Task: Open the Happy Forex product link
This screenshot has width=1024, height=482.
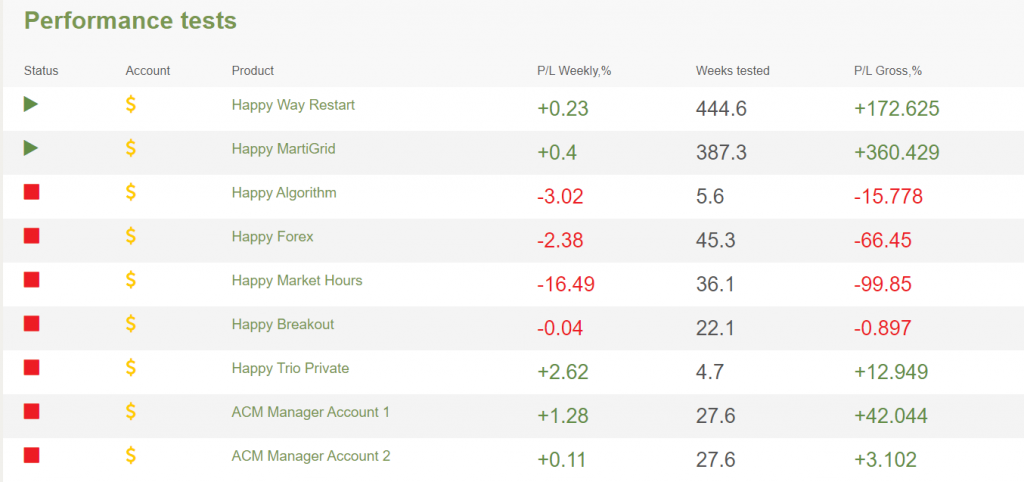Action: pyautogui.click(x=272, y=236)
